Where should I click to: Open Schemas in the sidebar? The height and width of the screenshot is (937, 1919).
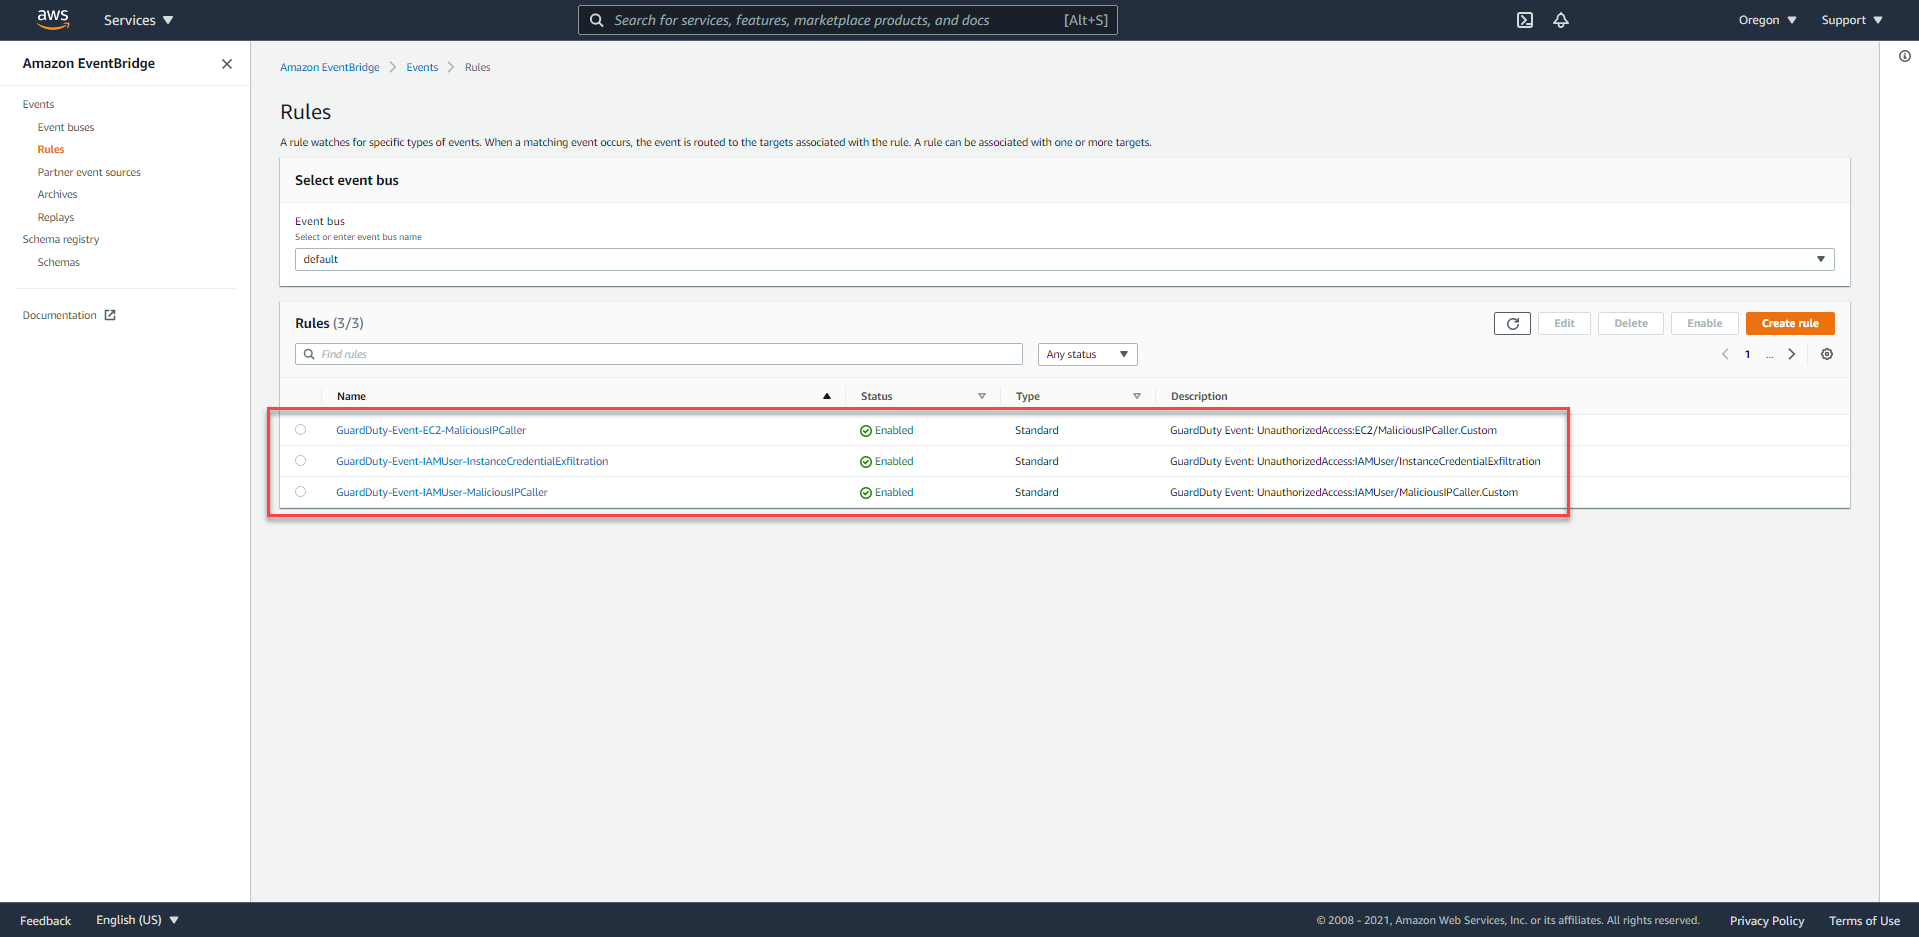tap(59, 262)
